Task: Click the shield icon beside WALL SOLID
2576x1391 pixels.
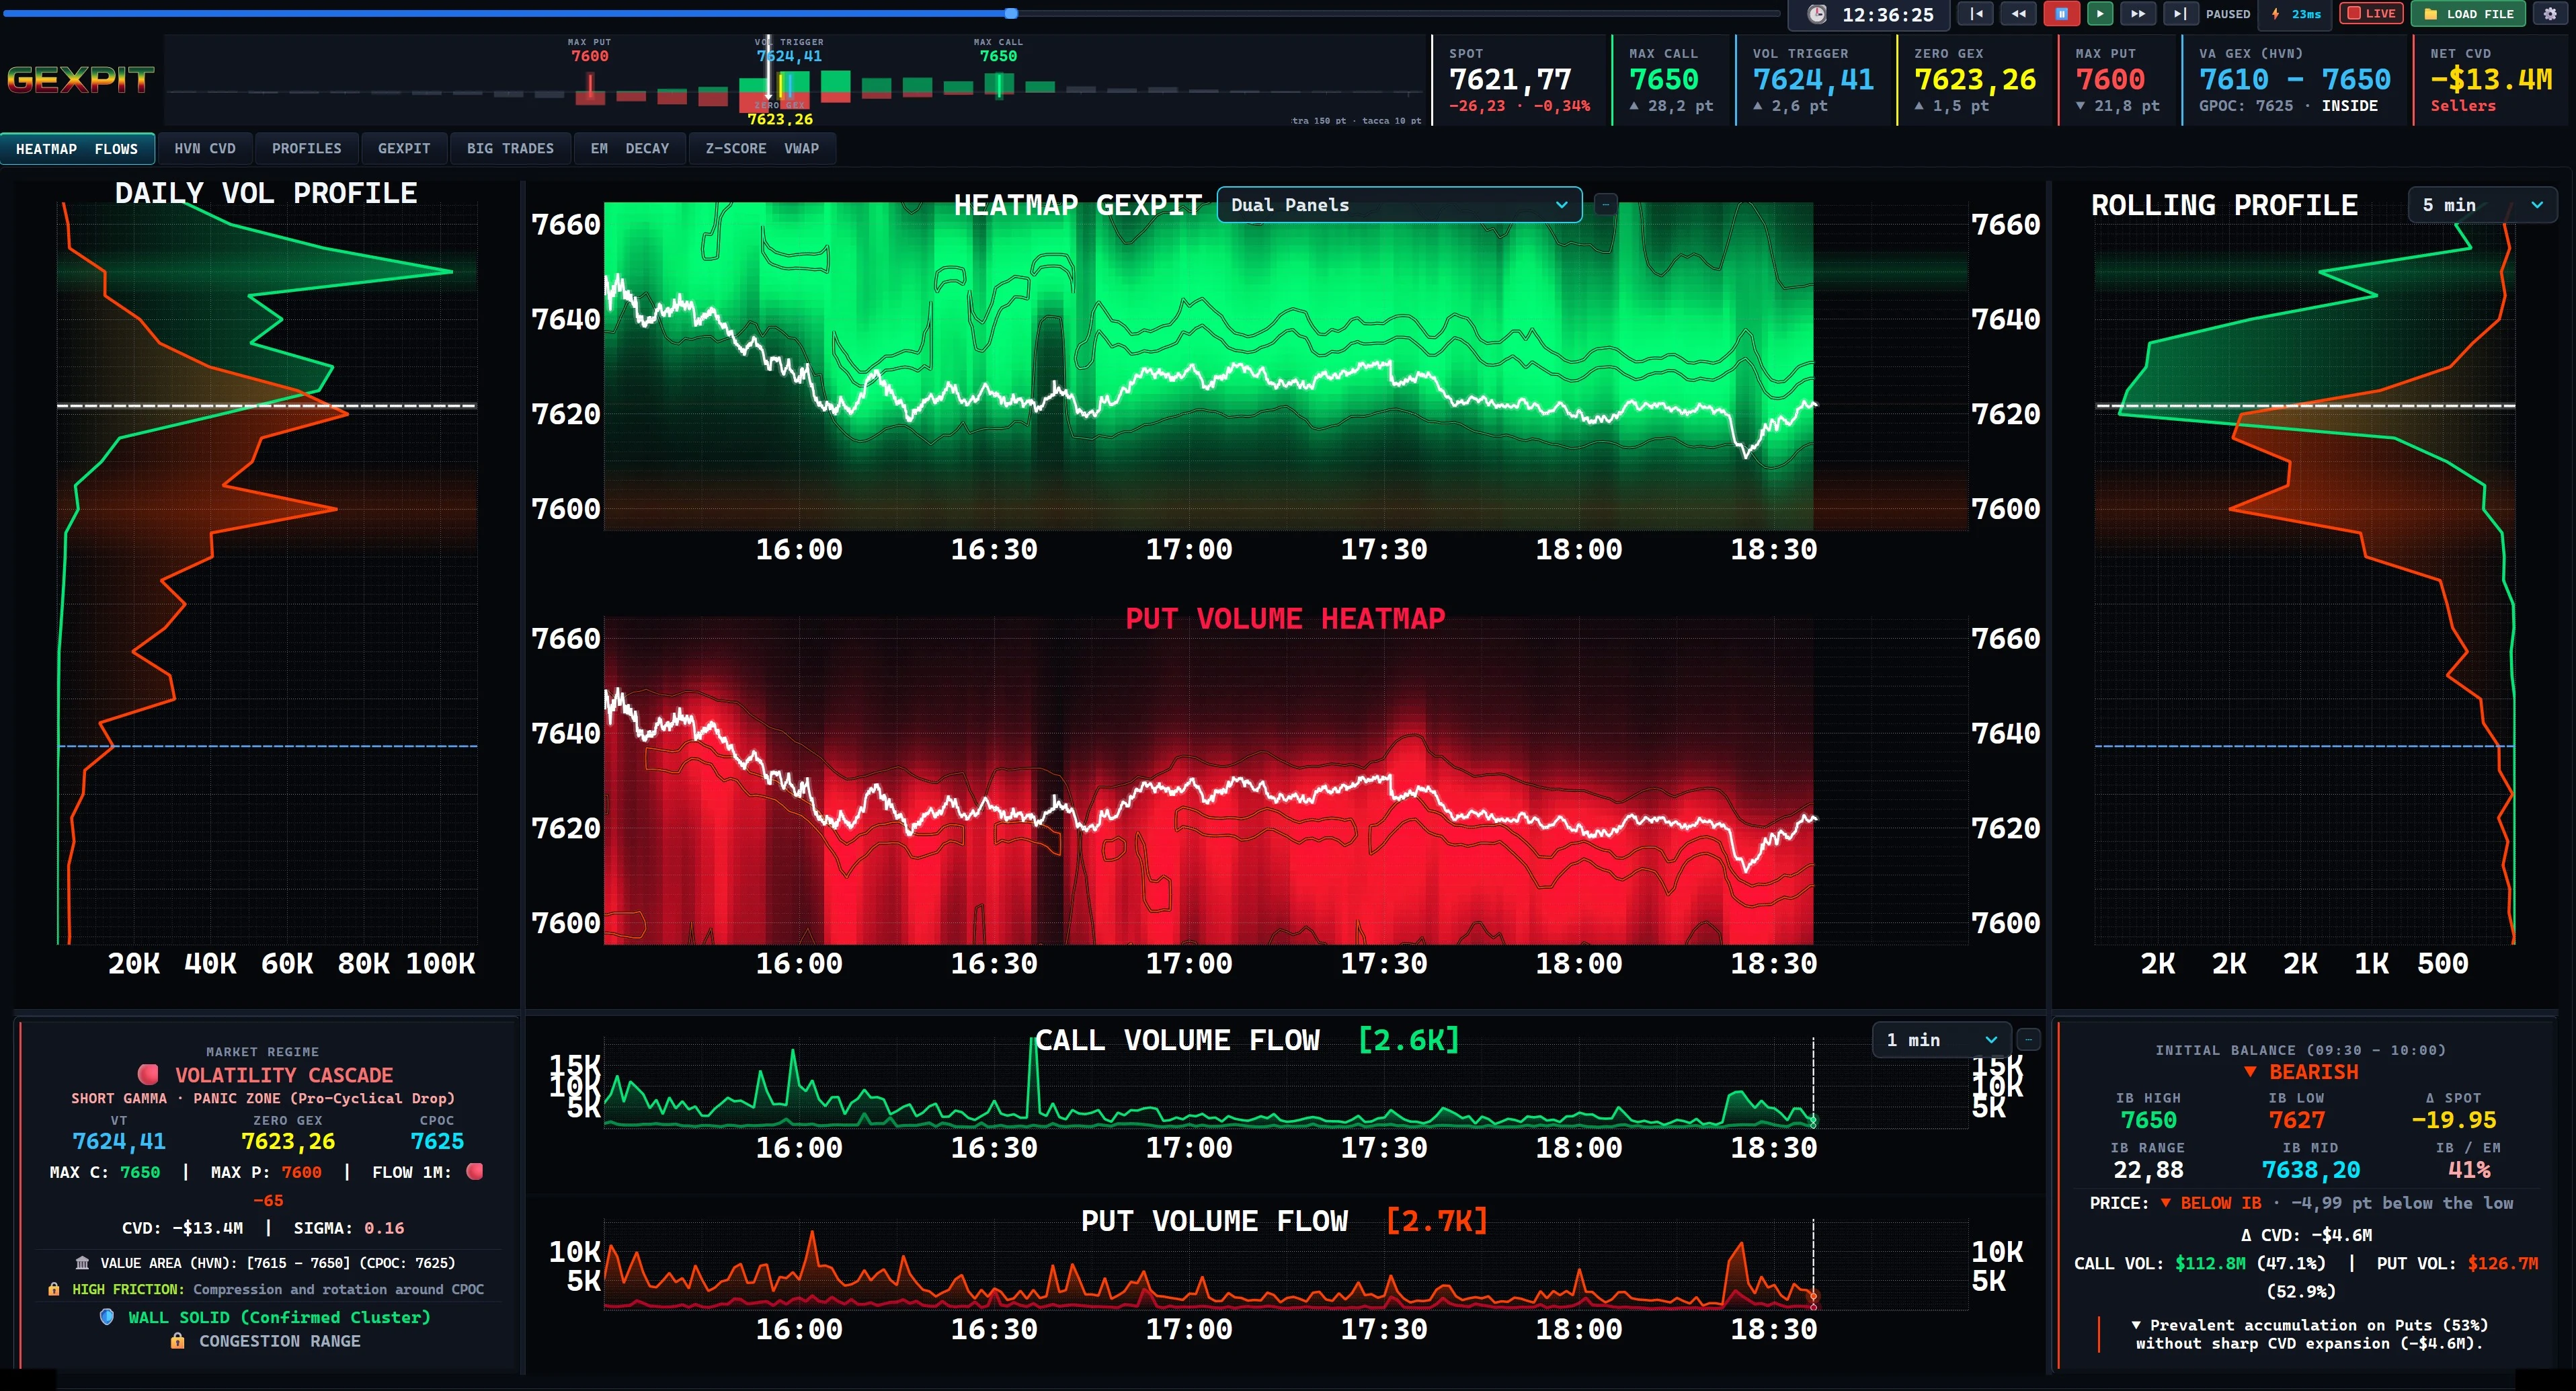Action: pos(107,1317)
